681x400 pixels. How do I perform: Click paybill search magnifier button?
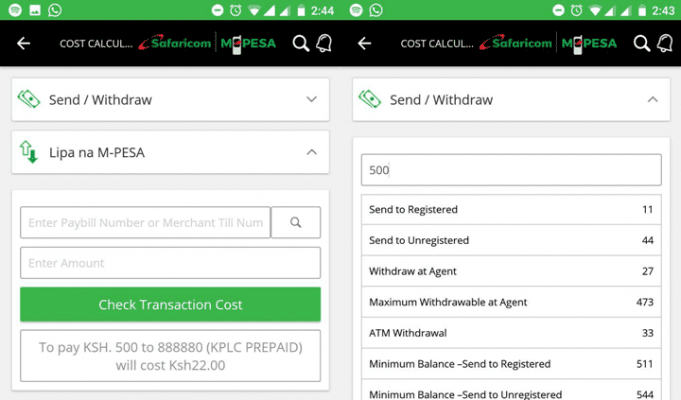click(x=296, y=222)
